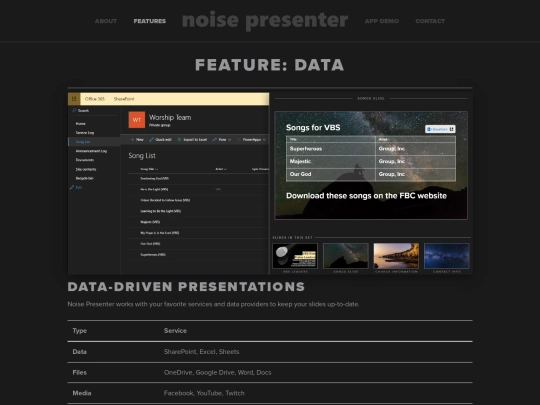This screenshot has width=540, height=405.
Task: Open Service Log in the sidebar
Action: (x=85, y=133)
